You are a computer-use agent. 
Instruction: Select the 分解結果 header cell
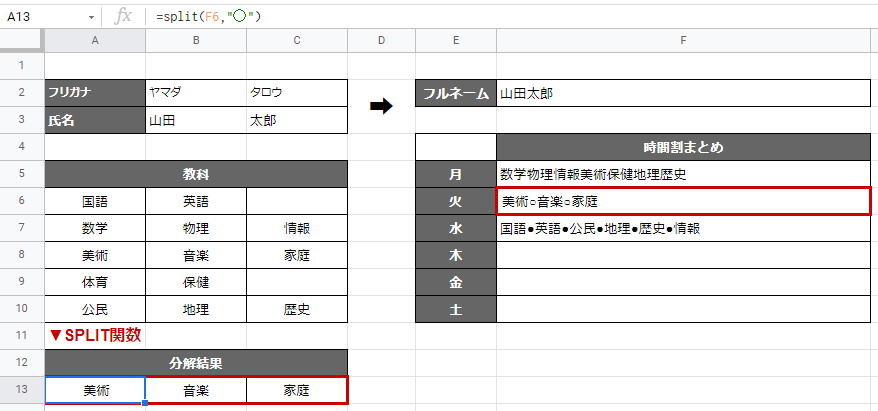pos(196,363)
